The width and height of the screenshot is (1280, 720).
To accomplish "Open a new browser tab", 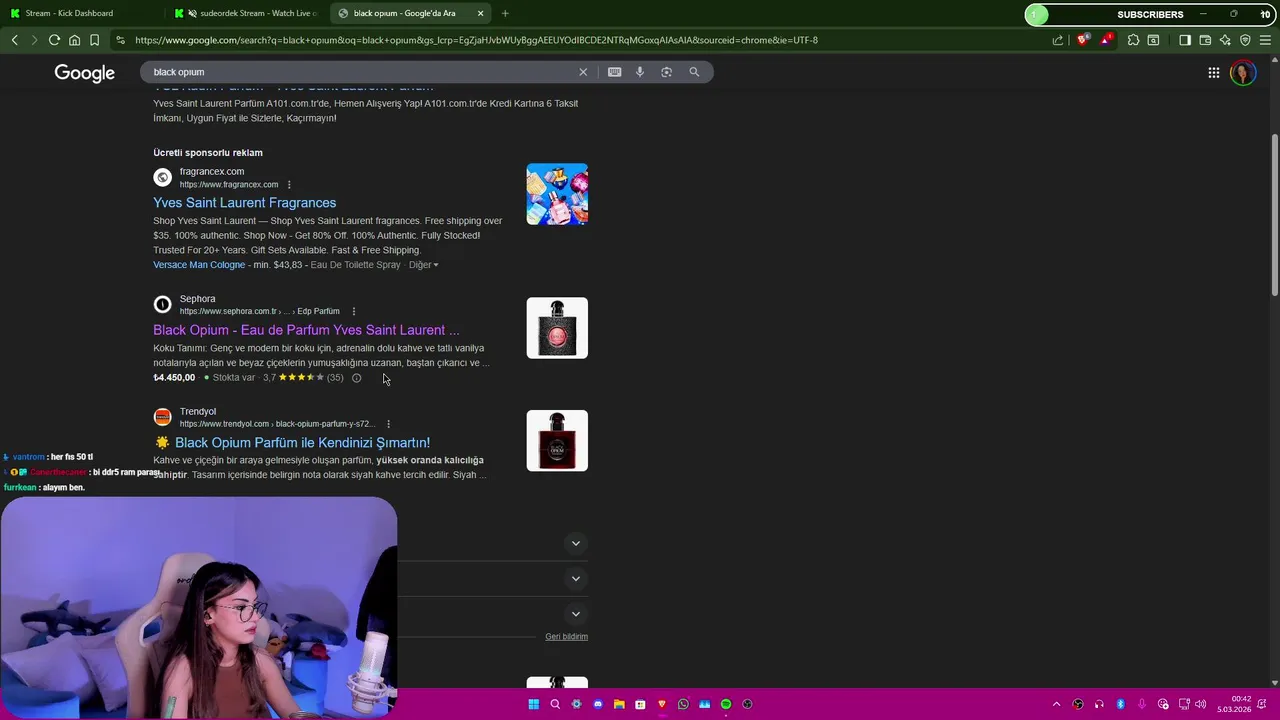I will click(505, 13).
